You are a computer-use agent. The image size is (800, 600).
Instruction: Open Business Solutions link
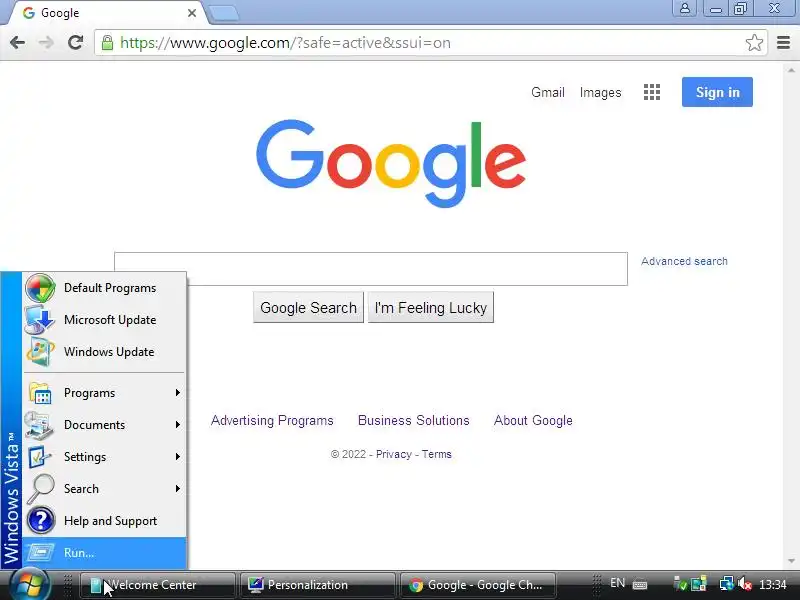(x=413, y=420)
